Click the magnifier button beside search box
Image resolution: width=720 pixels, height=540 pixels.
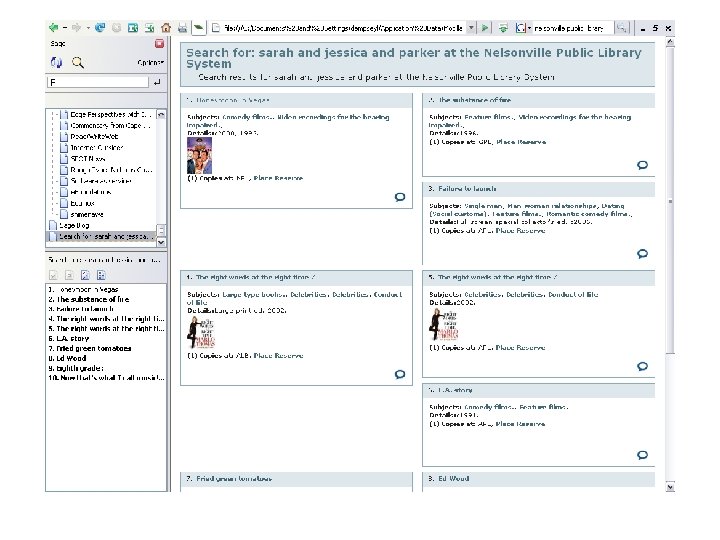coord(621,28)
